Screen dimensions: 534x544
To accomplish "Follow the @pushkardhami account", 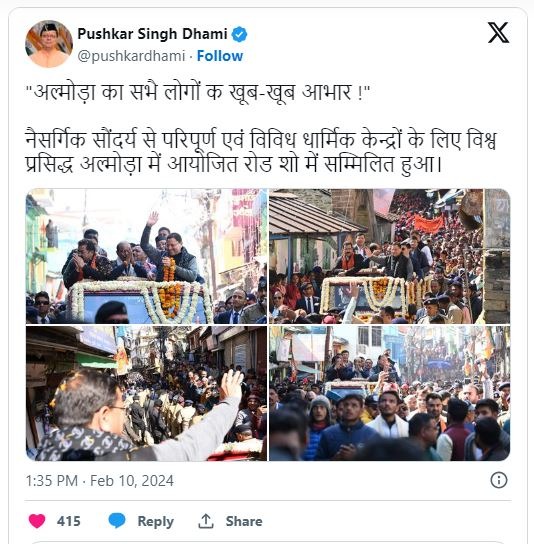I will (220, 56).
